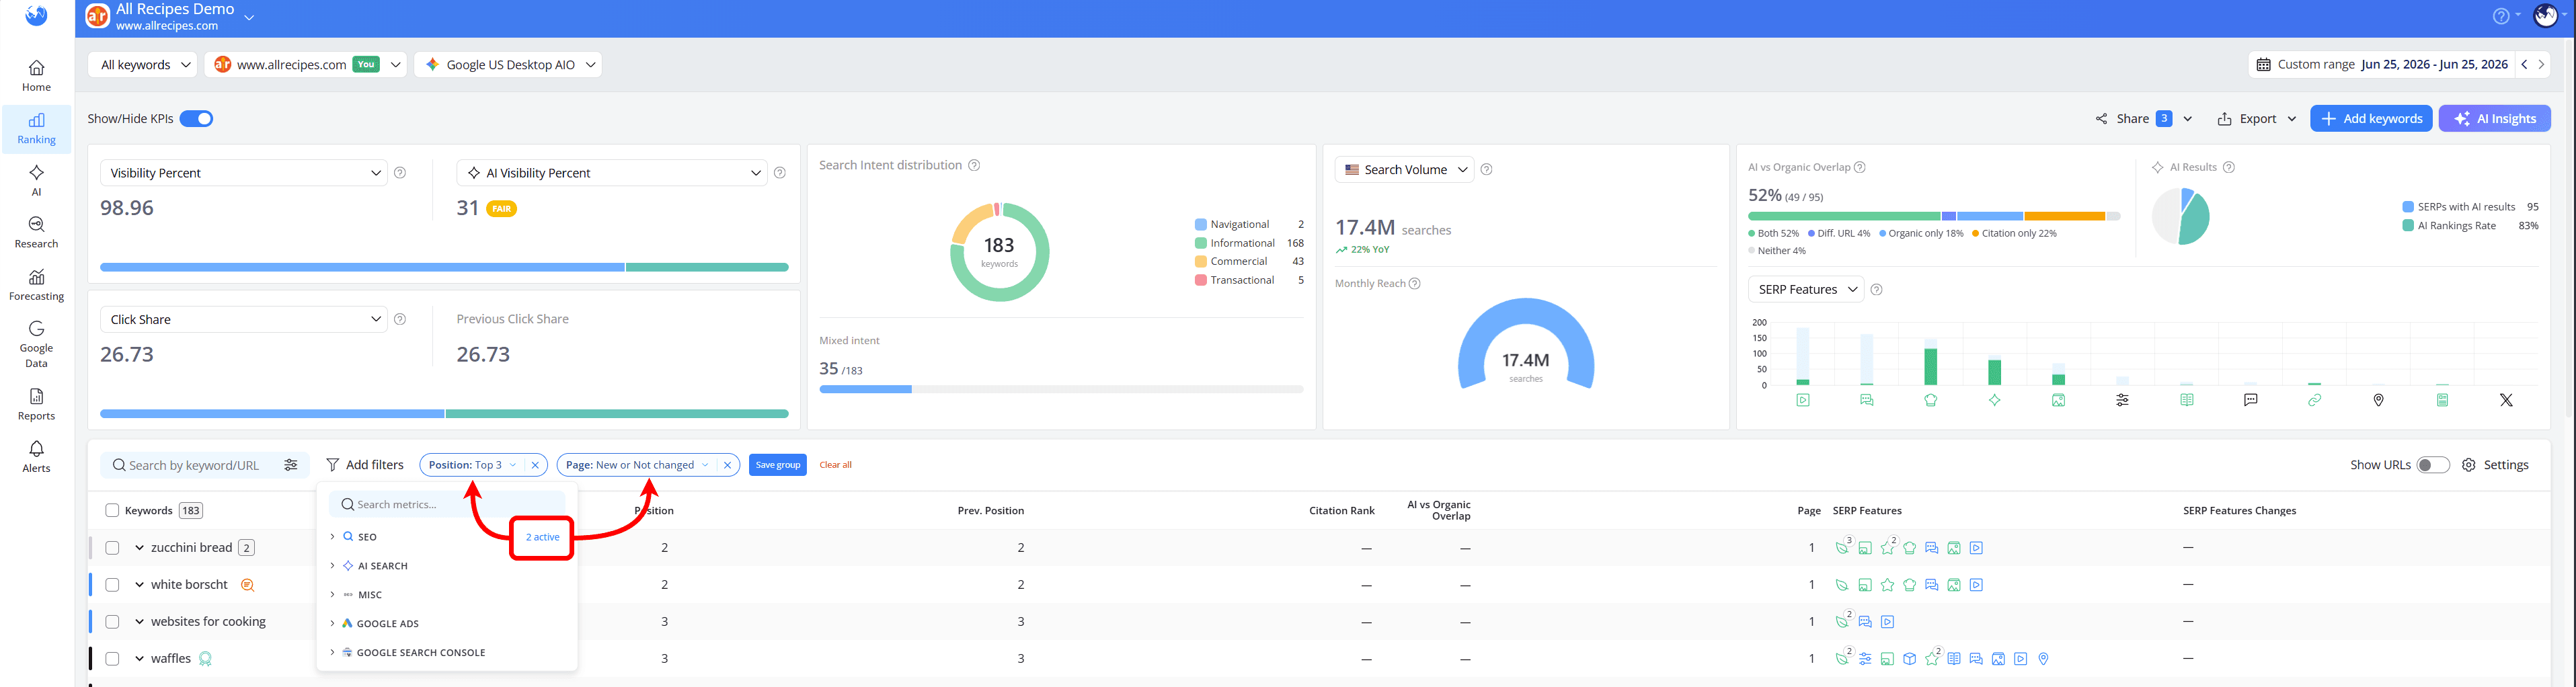Click the Add keywords button

tap(2370, 119)
